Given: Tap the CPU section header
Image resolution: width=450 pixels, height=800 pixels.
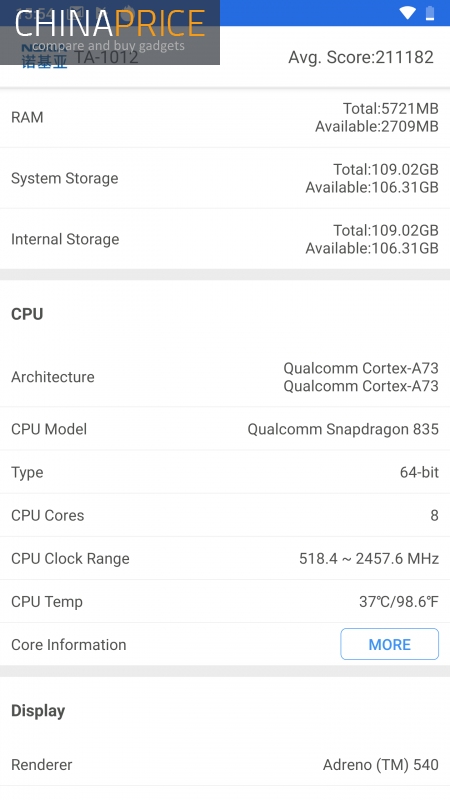Looking at the screenshot, I should pyautogui.click(x=27, y=314).
